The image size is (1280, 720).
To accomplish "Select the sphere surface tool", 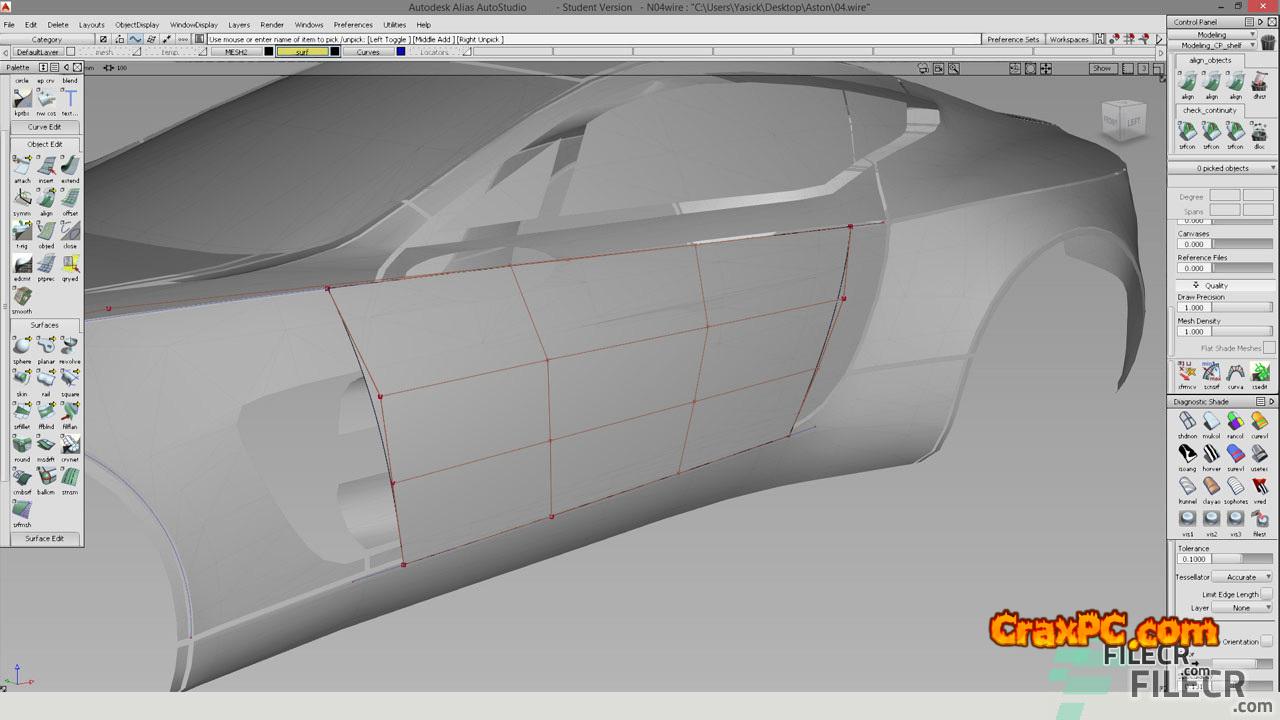I will [x=22, y=346].
